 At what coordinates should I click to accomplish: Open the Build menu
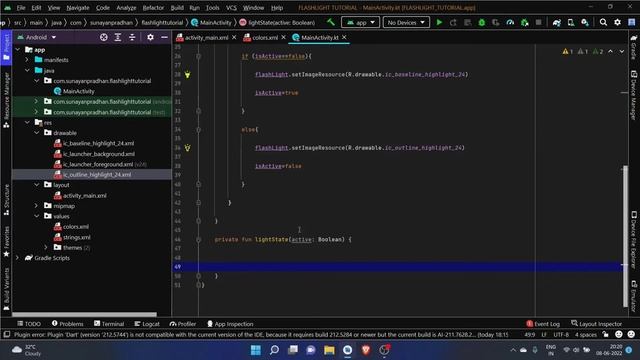pos(177,8)
